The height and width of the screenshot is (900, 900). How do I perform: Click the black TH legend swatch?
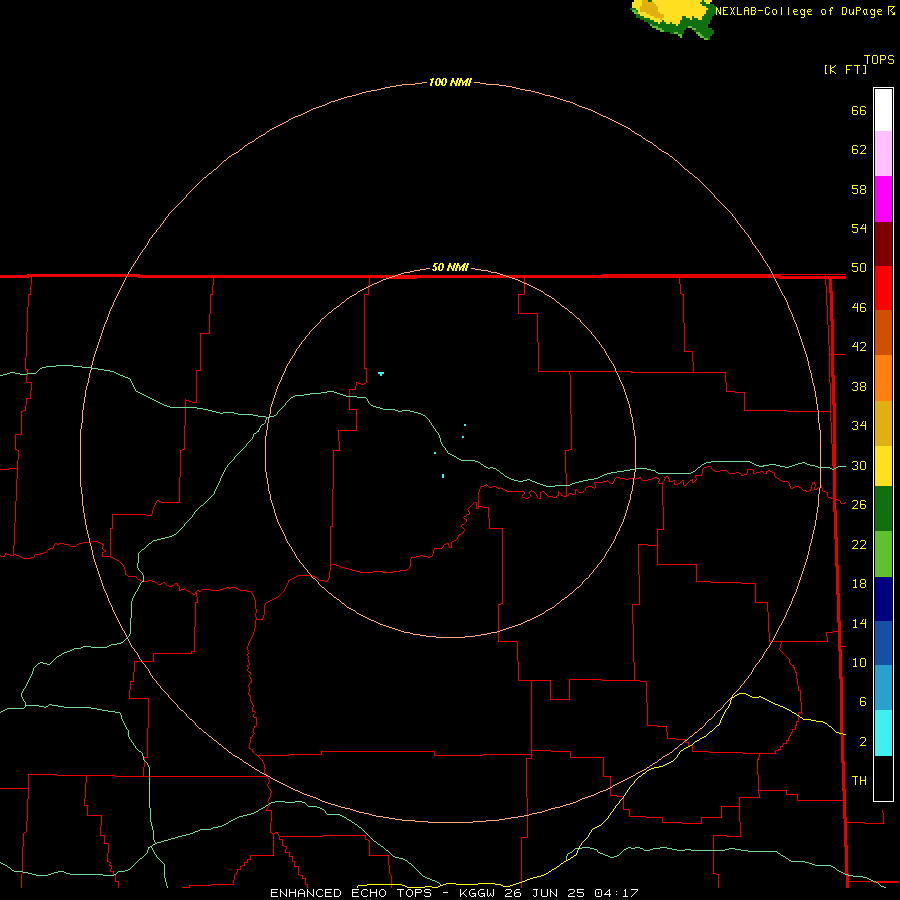[883, 778]
